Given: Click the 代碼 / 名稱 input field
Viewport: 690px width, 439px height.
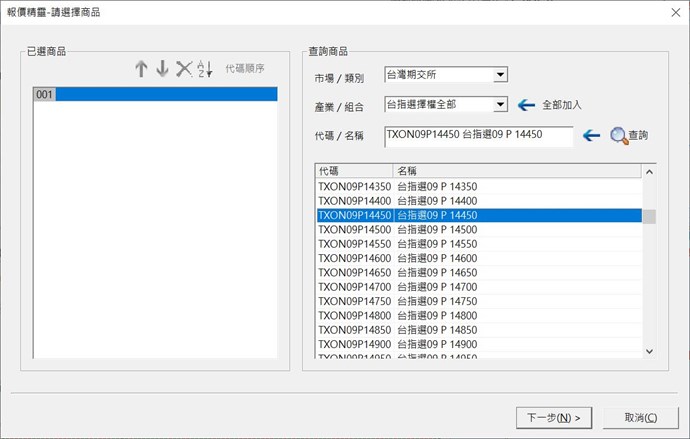Looking at the screenshot, I should 478,135.
